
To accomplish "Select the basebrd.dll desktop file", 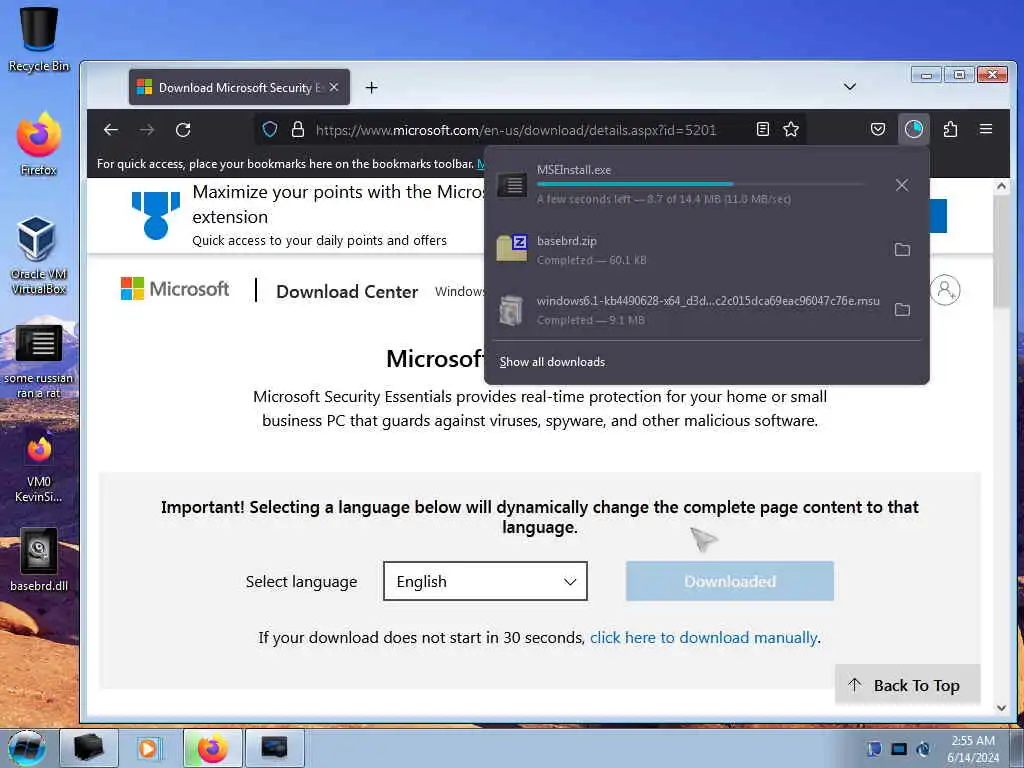I will tap(39, 559).
